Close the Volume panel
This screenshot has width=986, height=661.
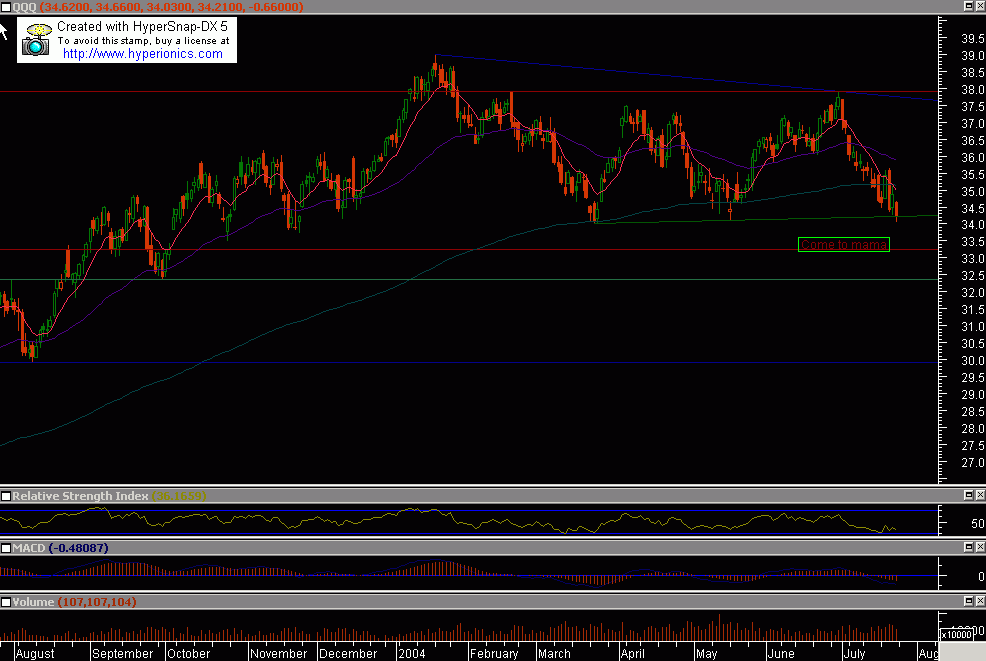click(979, 601)
